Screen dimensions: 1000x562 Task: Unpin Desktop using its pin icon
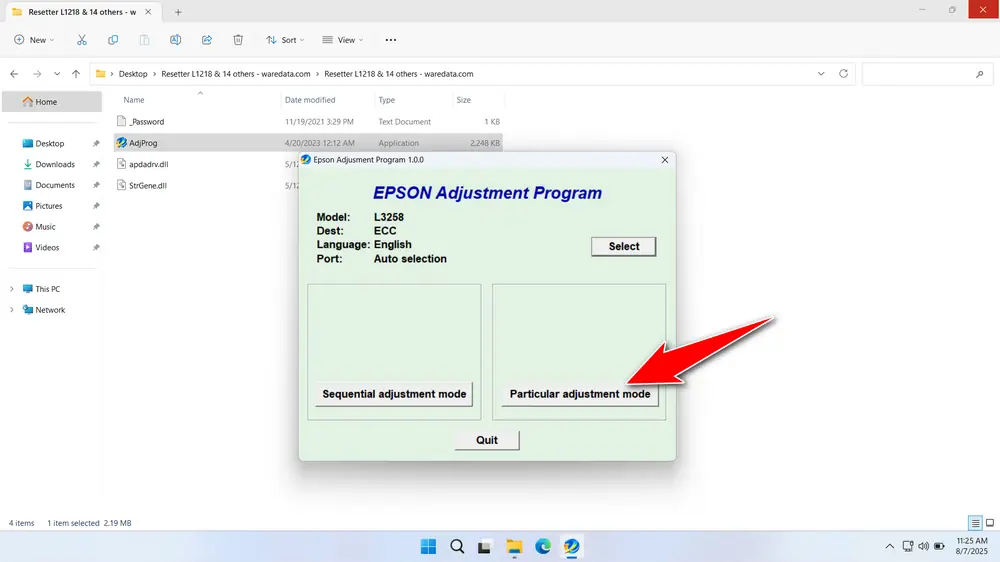tap(96, 144)
